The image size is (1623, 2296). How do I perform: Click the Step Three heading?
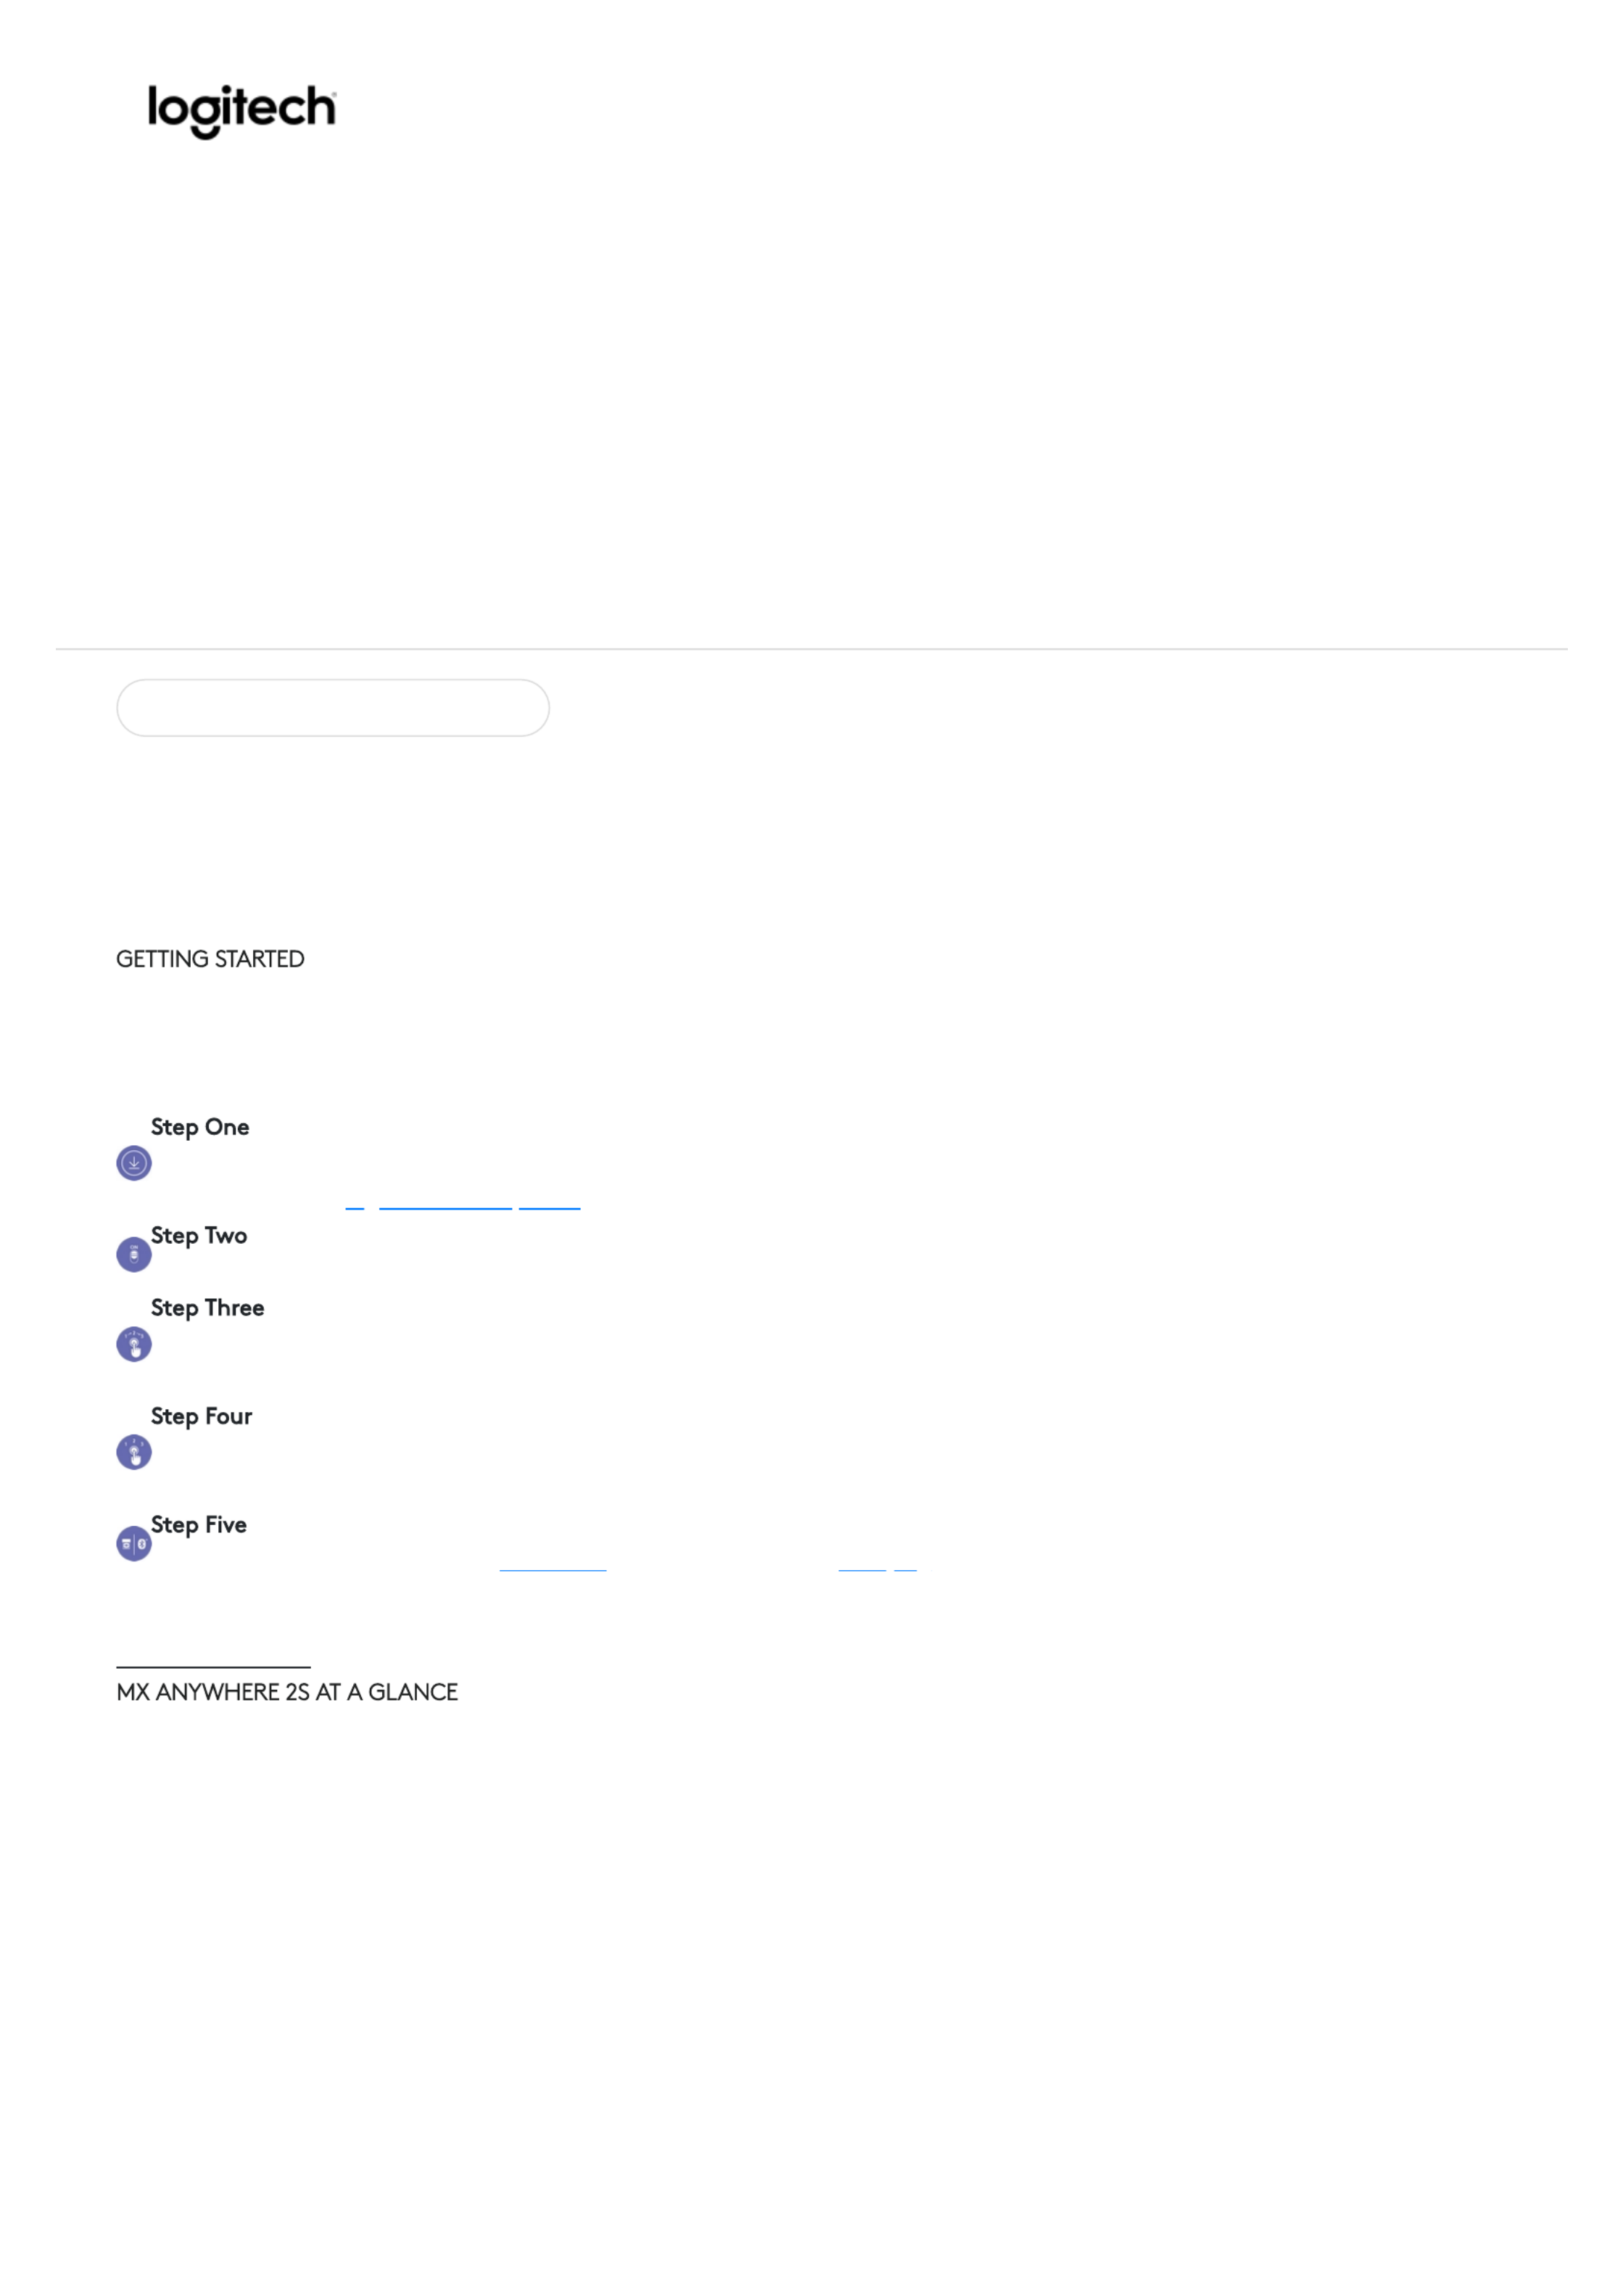pyautogui.click(x=207, y=1308)
